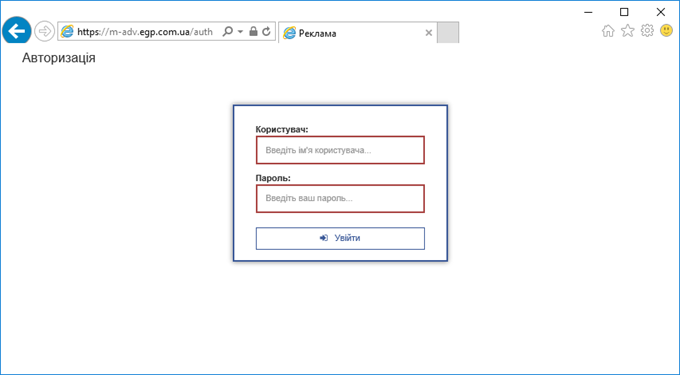View the lock security report icon
This screenshot has height=375, width=680.
(254, 31)
